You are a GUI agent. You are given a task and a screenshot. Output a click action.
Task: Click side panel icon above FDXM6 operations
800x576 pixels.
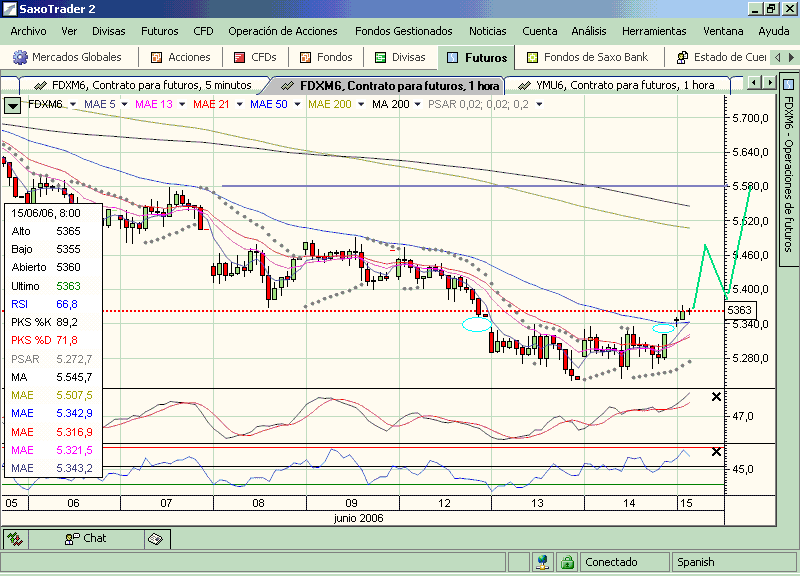point(788,84)
